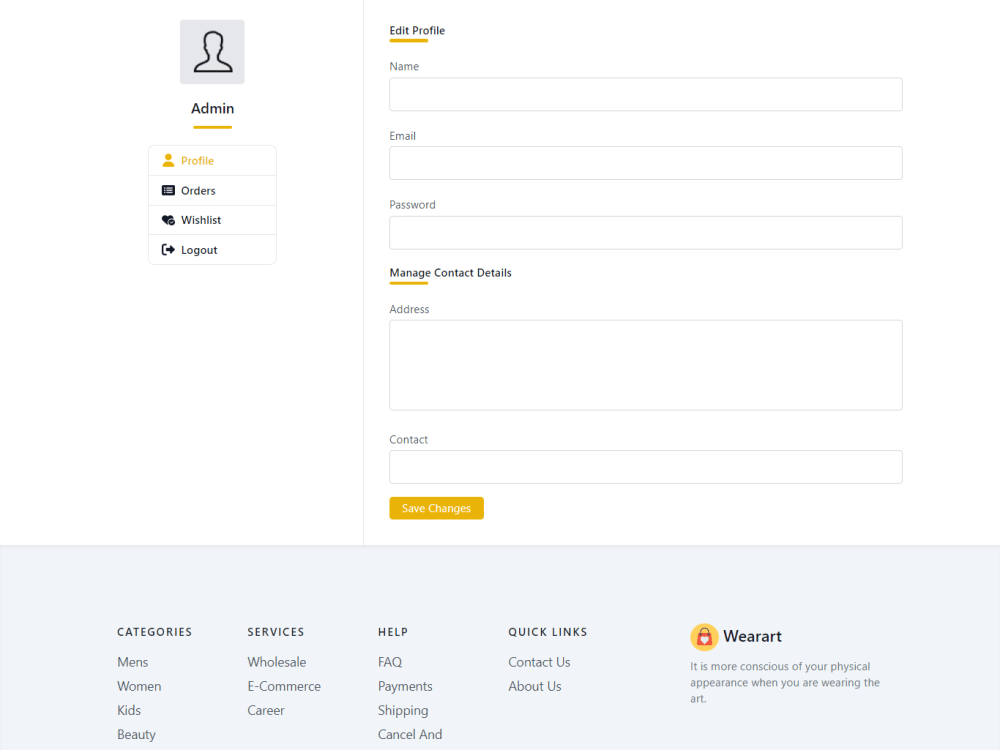
Task: Click the Wishlist heart icon
Action: click(168, 220)
